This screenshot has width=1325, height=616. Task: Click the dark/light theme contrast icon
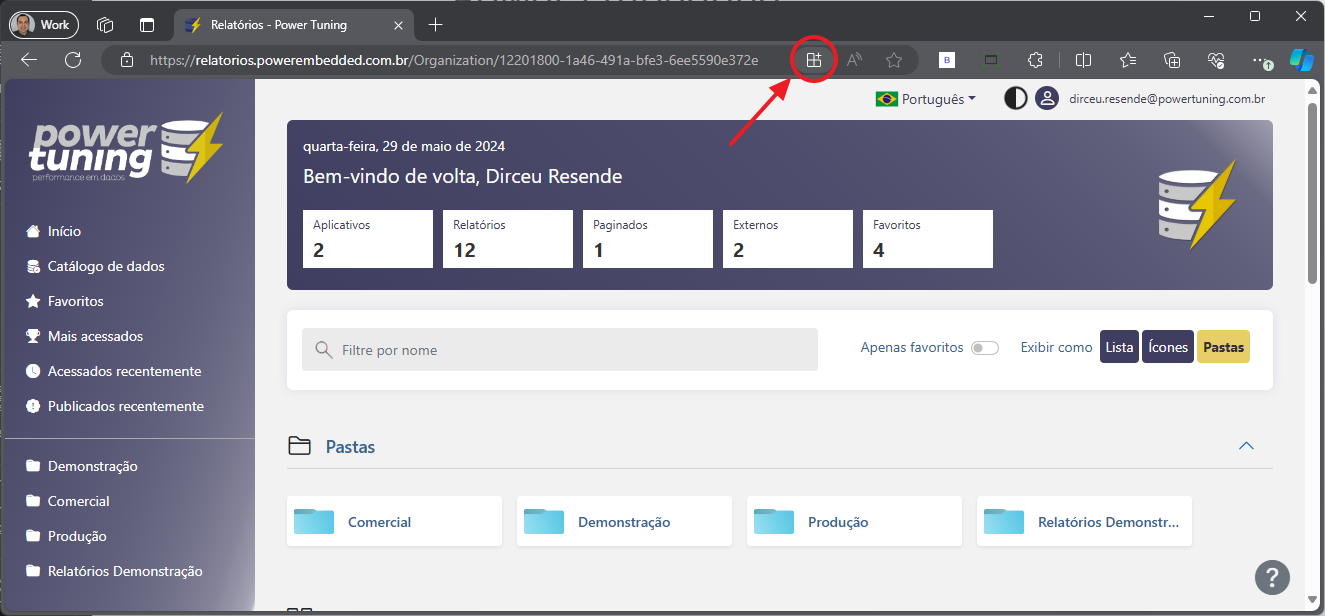pos(1016,99)
